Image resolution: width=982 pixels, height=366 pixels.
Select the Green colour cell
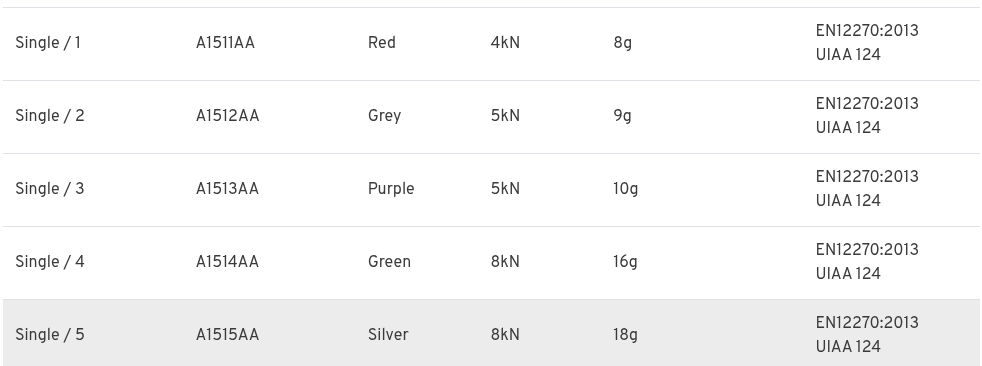click(x=390, y=262)
